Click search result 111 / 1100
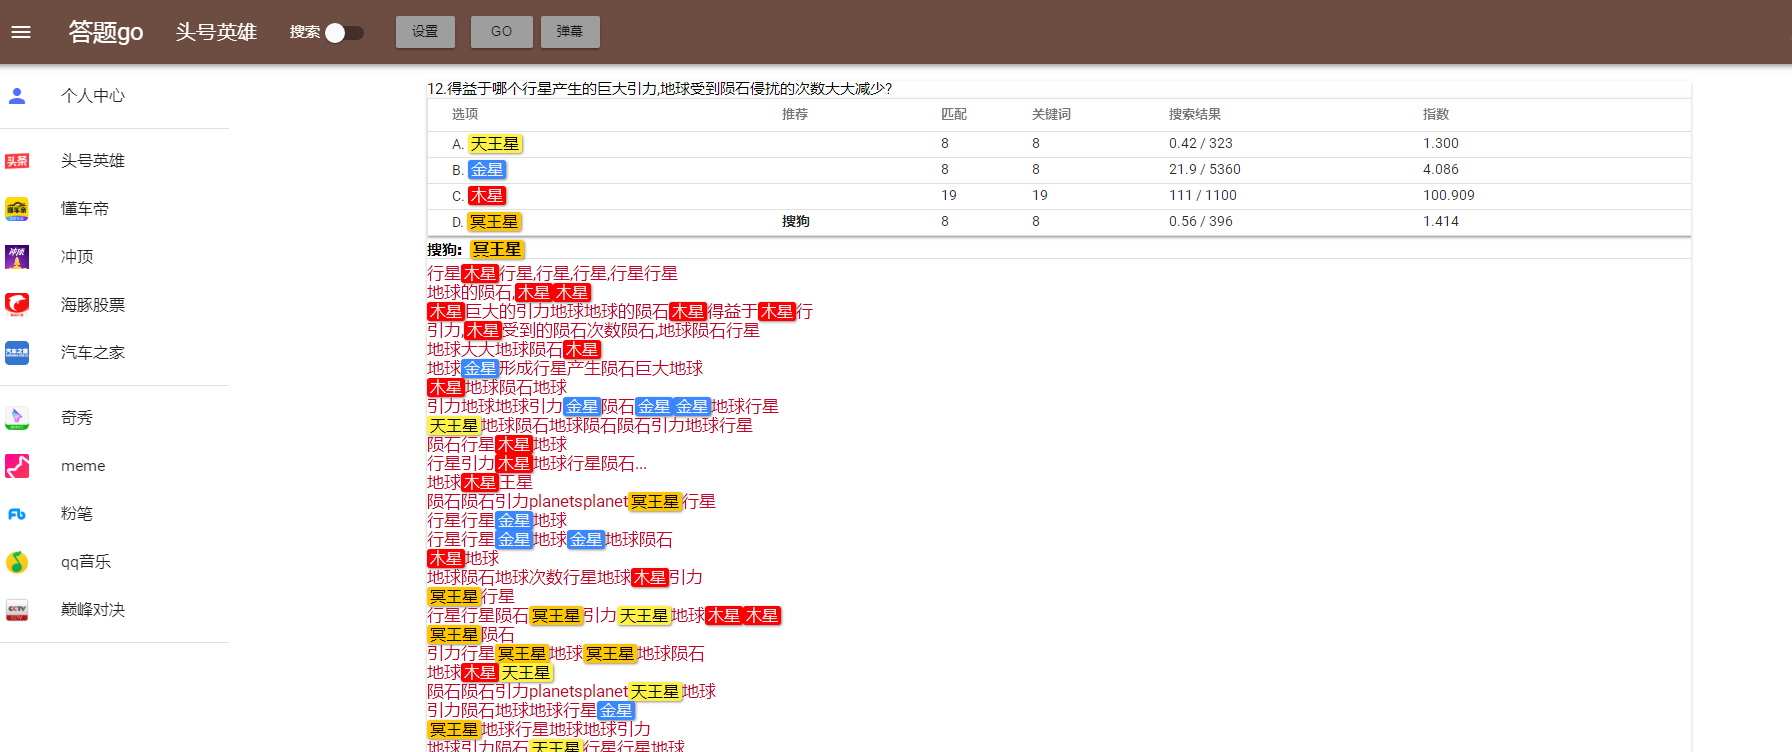The height and width of the screenshot is (752, 1792). (1203, 196)
